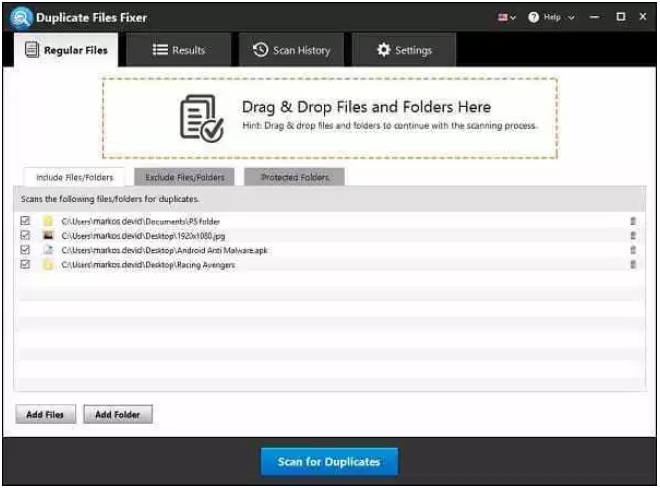Open the Scan History tab
Viewport: 660px width, 488px height.
[x=291, y=50]
